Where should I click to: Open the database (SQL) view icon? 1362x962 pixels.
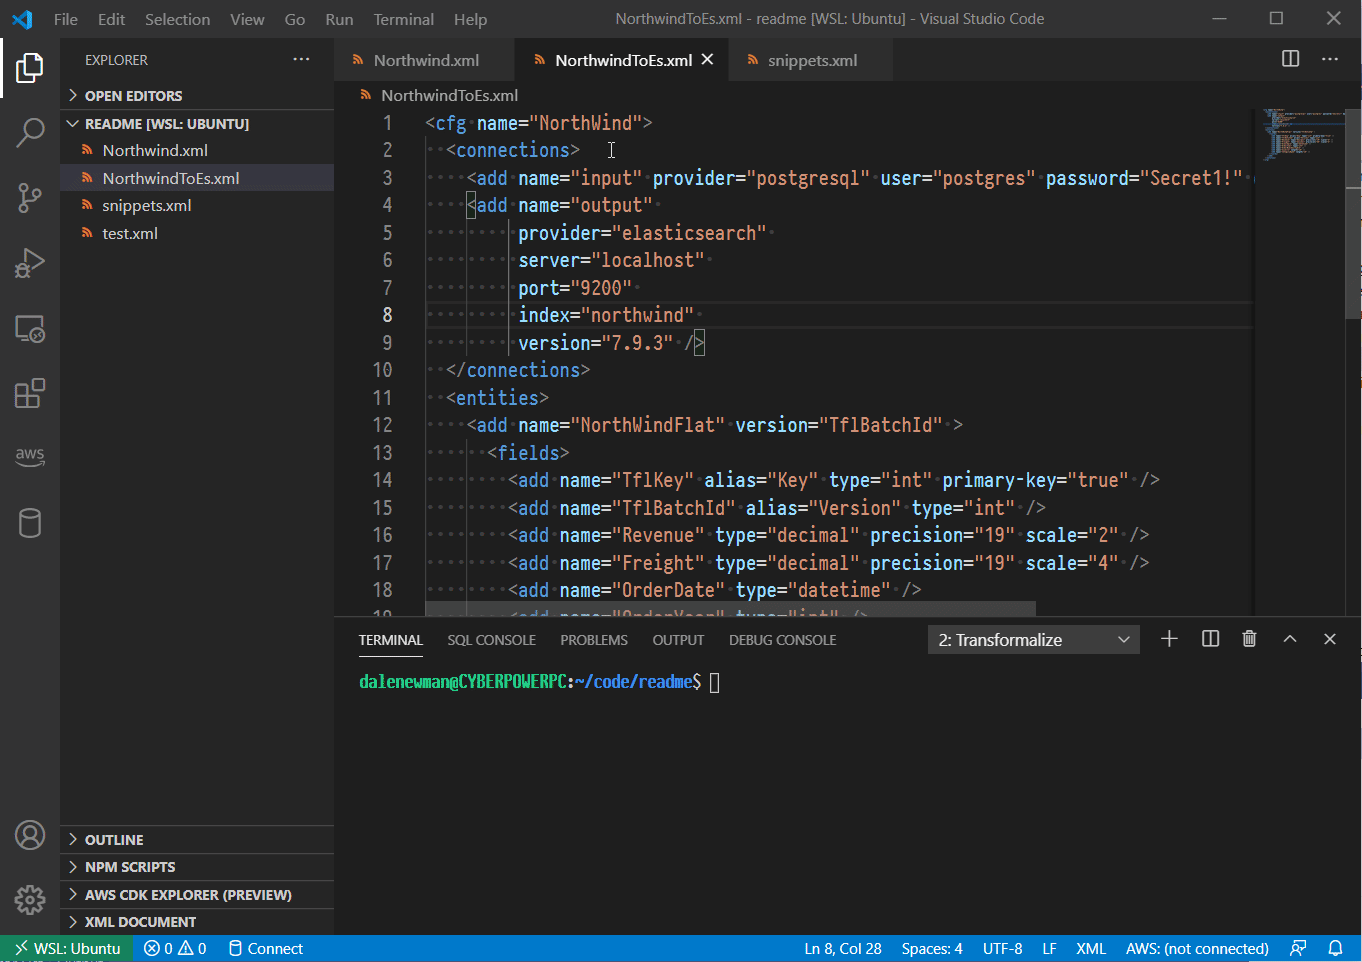pyautogui.click(x=30, y=523)
